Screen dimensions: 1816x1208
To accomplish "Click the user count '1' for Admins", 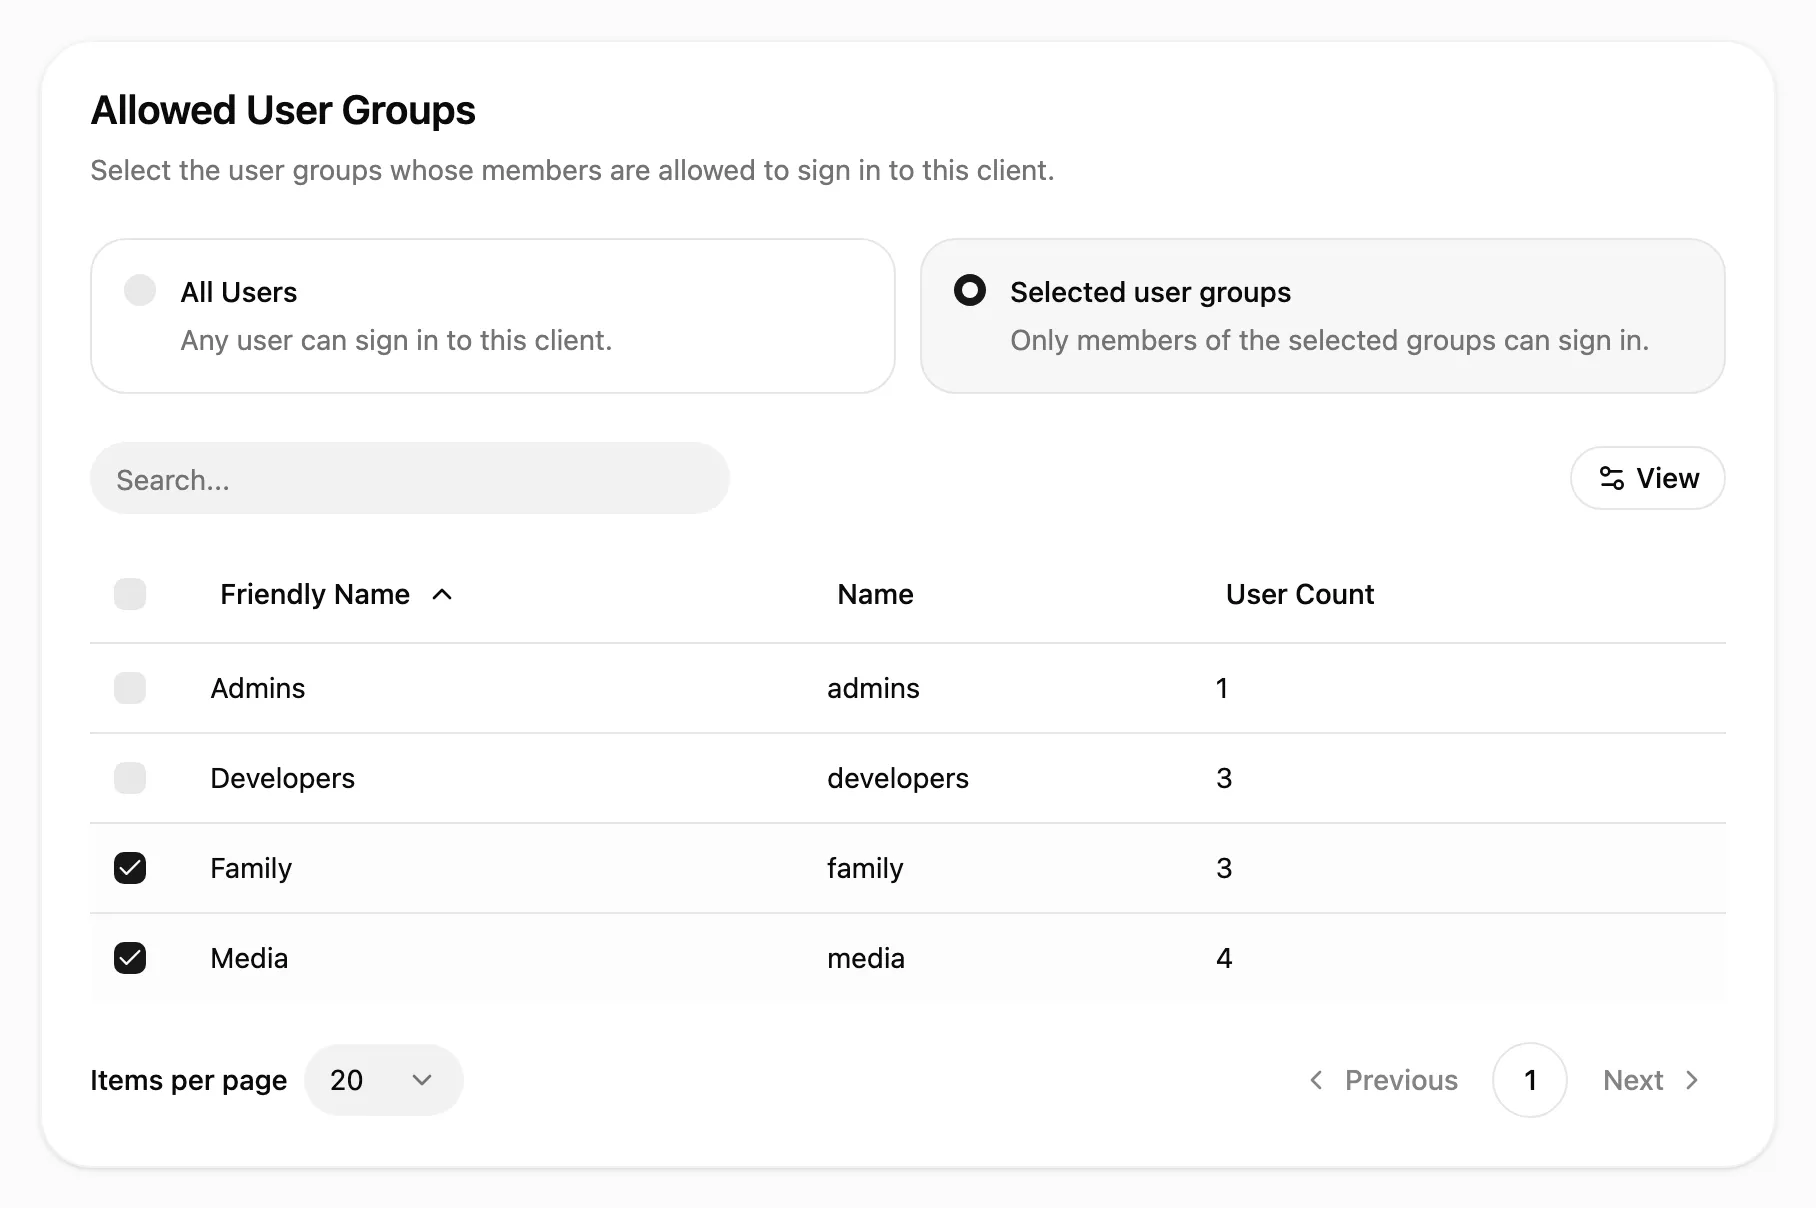I will [1222, 688].
